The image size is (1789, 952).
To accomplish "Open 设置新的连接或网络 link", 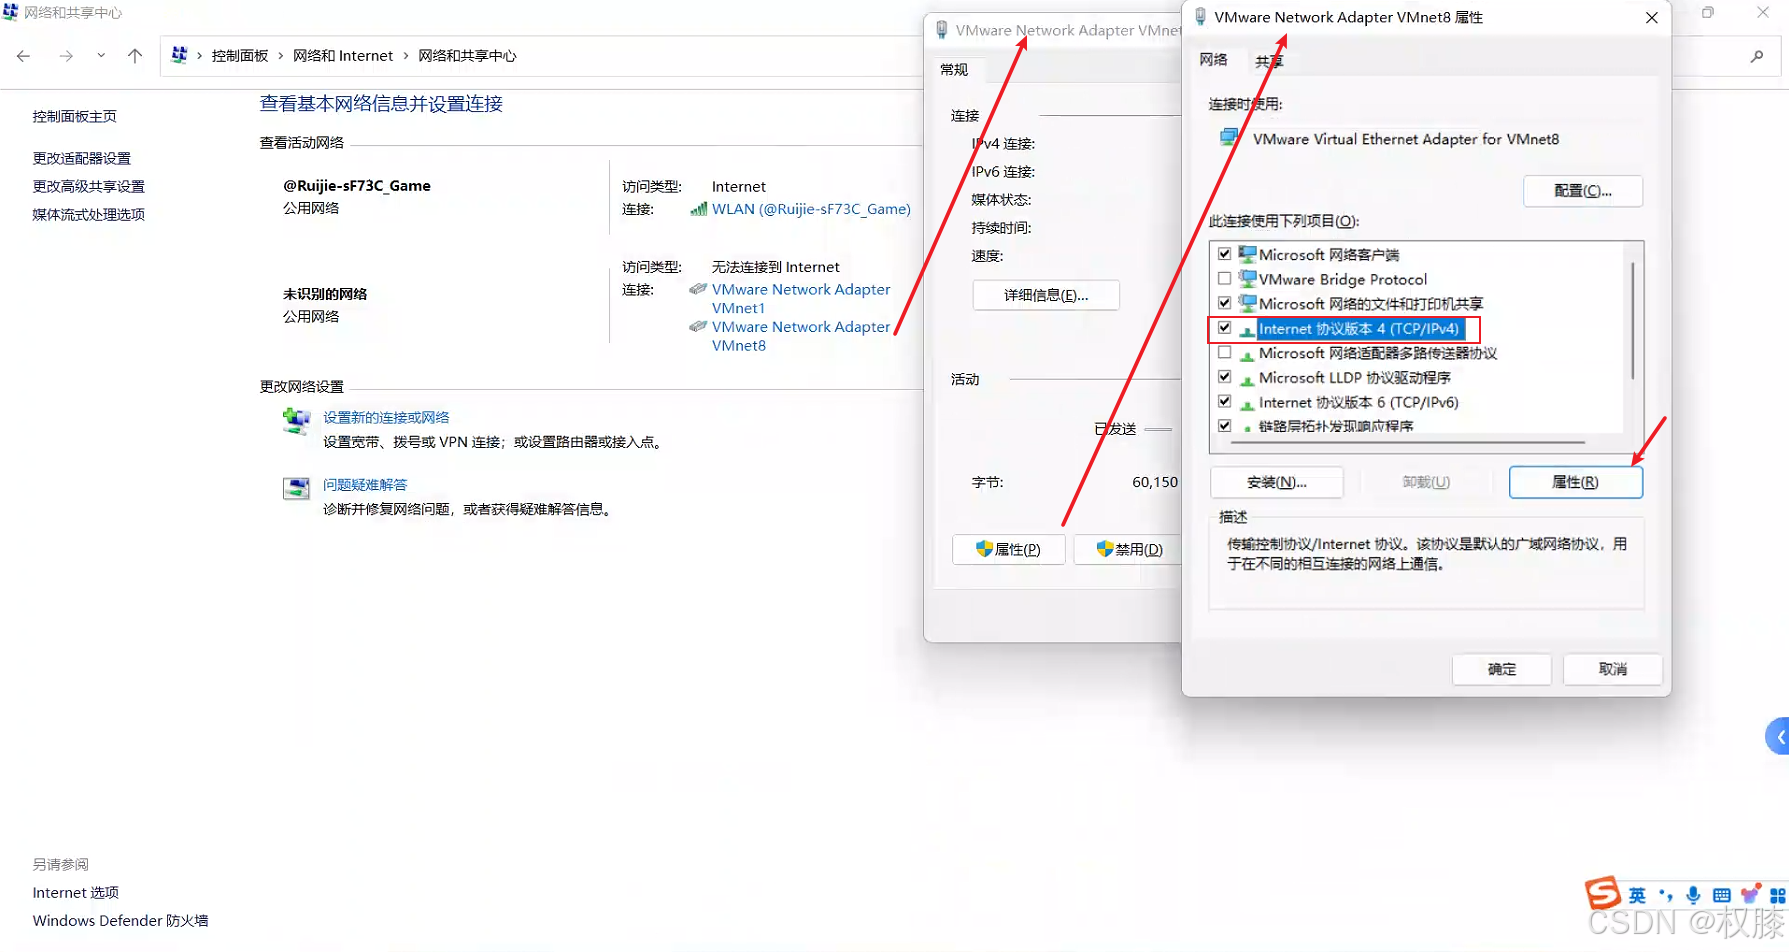I will 386,418.
